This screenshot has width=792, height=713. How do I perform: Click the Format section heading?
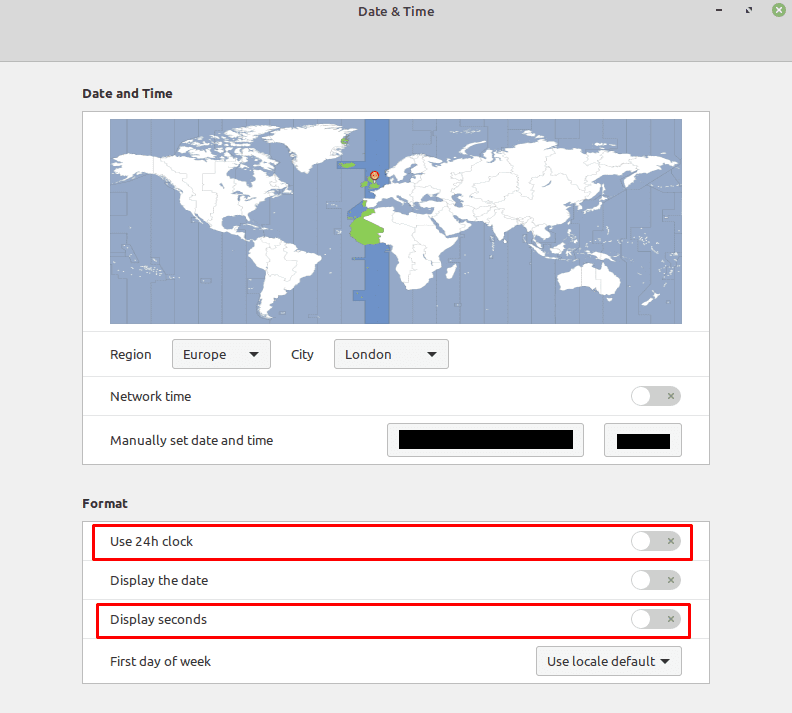[105, 503]
